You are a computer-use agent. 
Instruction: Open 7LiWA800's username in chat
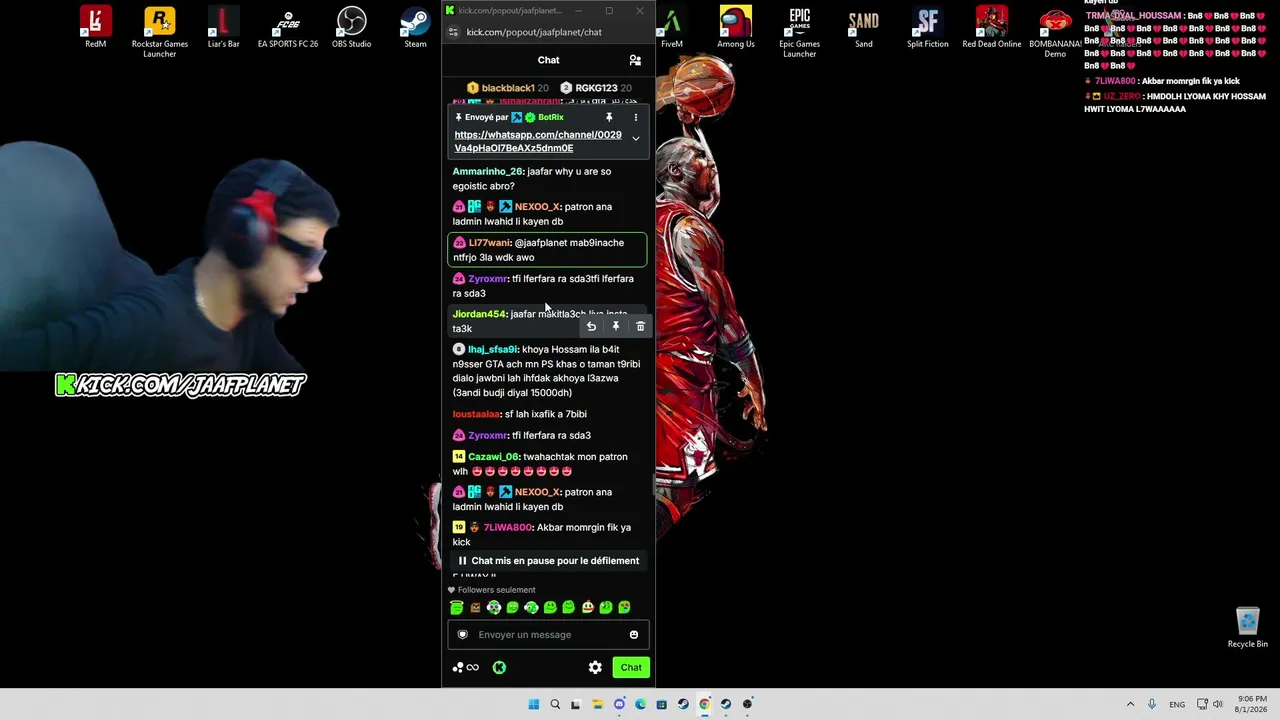click(508, 527)
